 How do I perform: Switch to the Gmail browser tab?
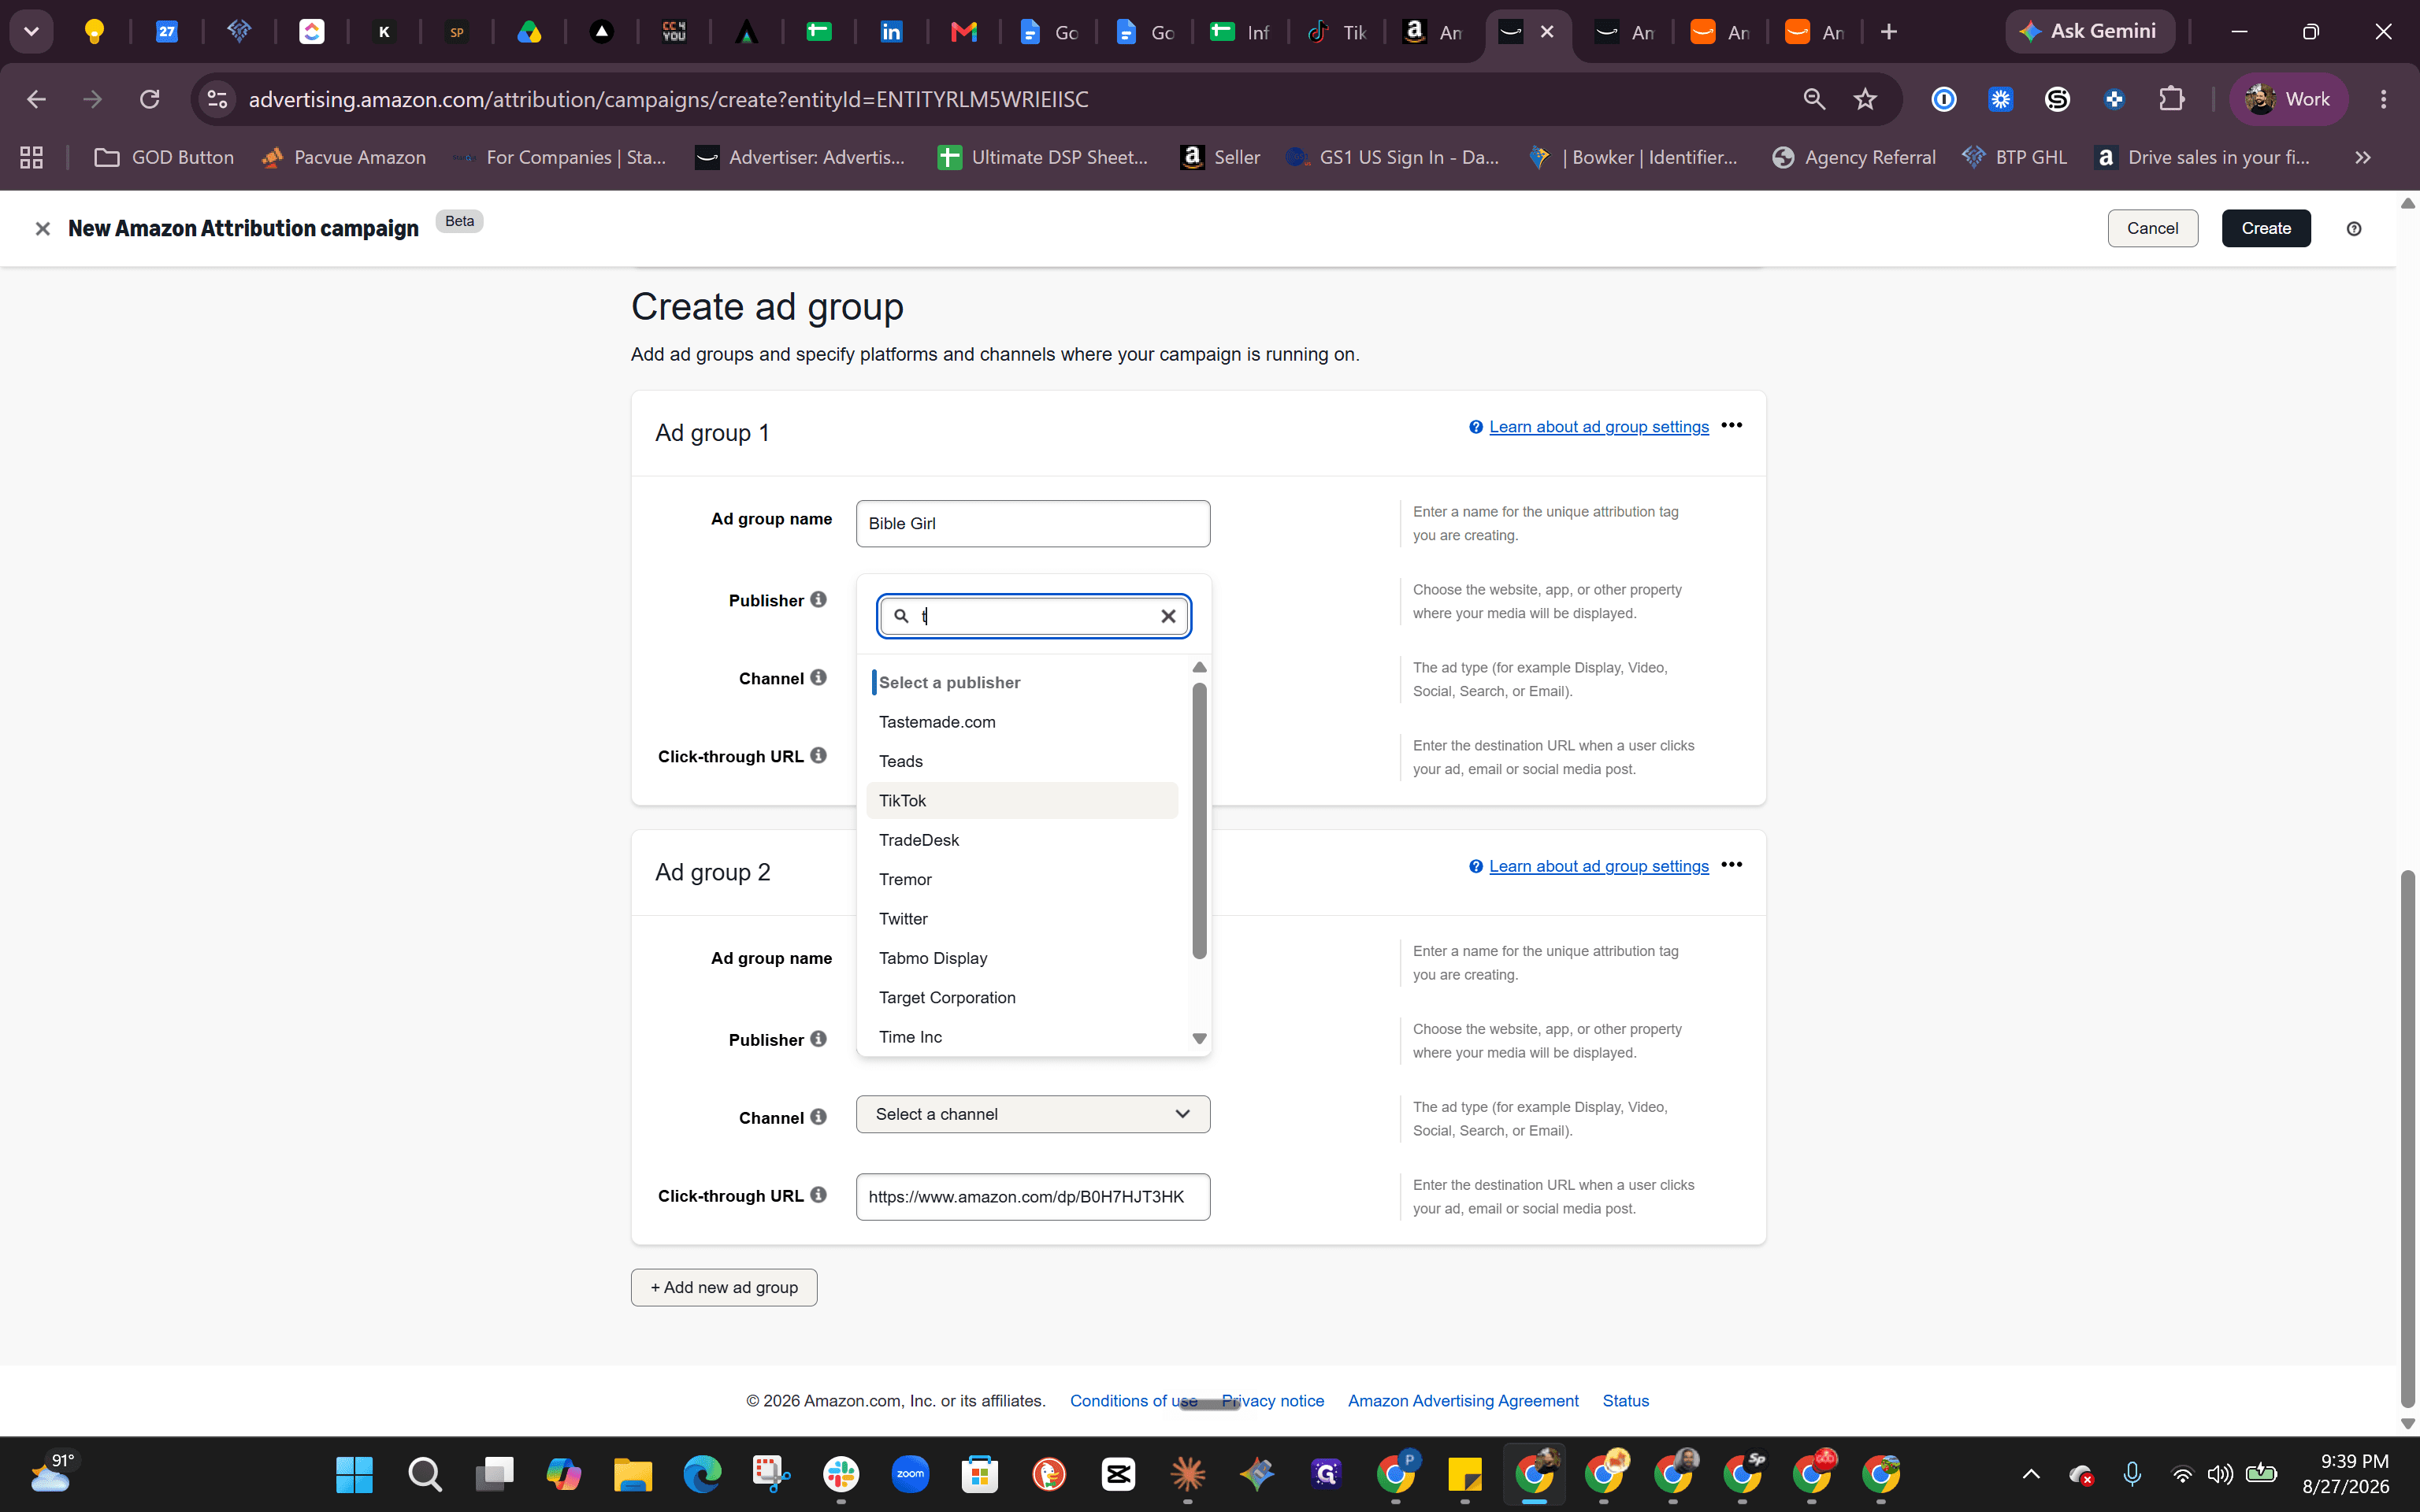[x=963, y=32]
